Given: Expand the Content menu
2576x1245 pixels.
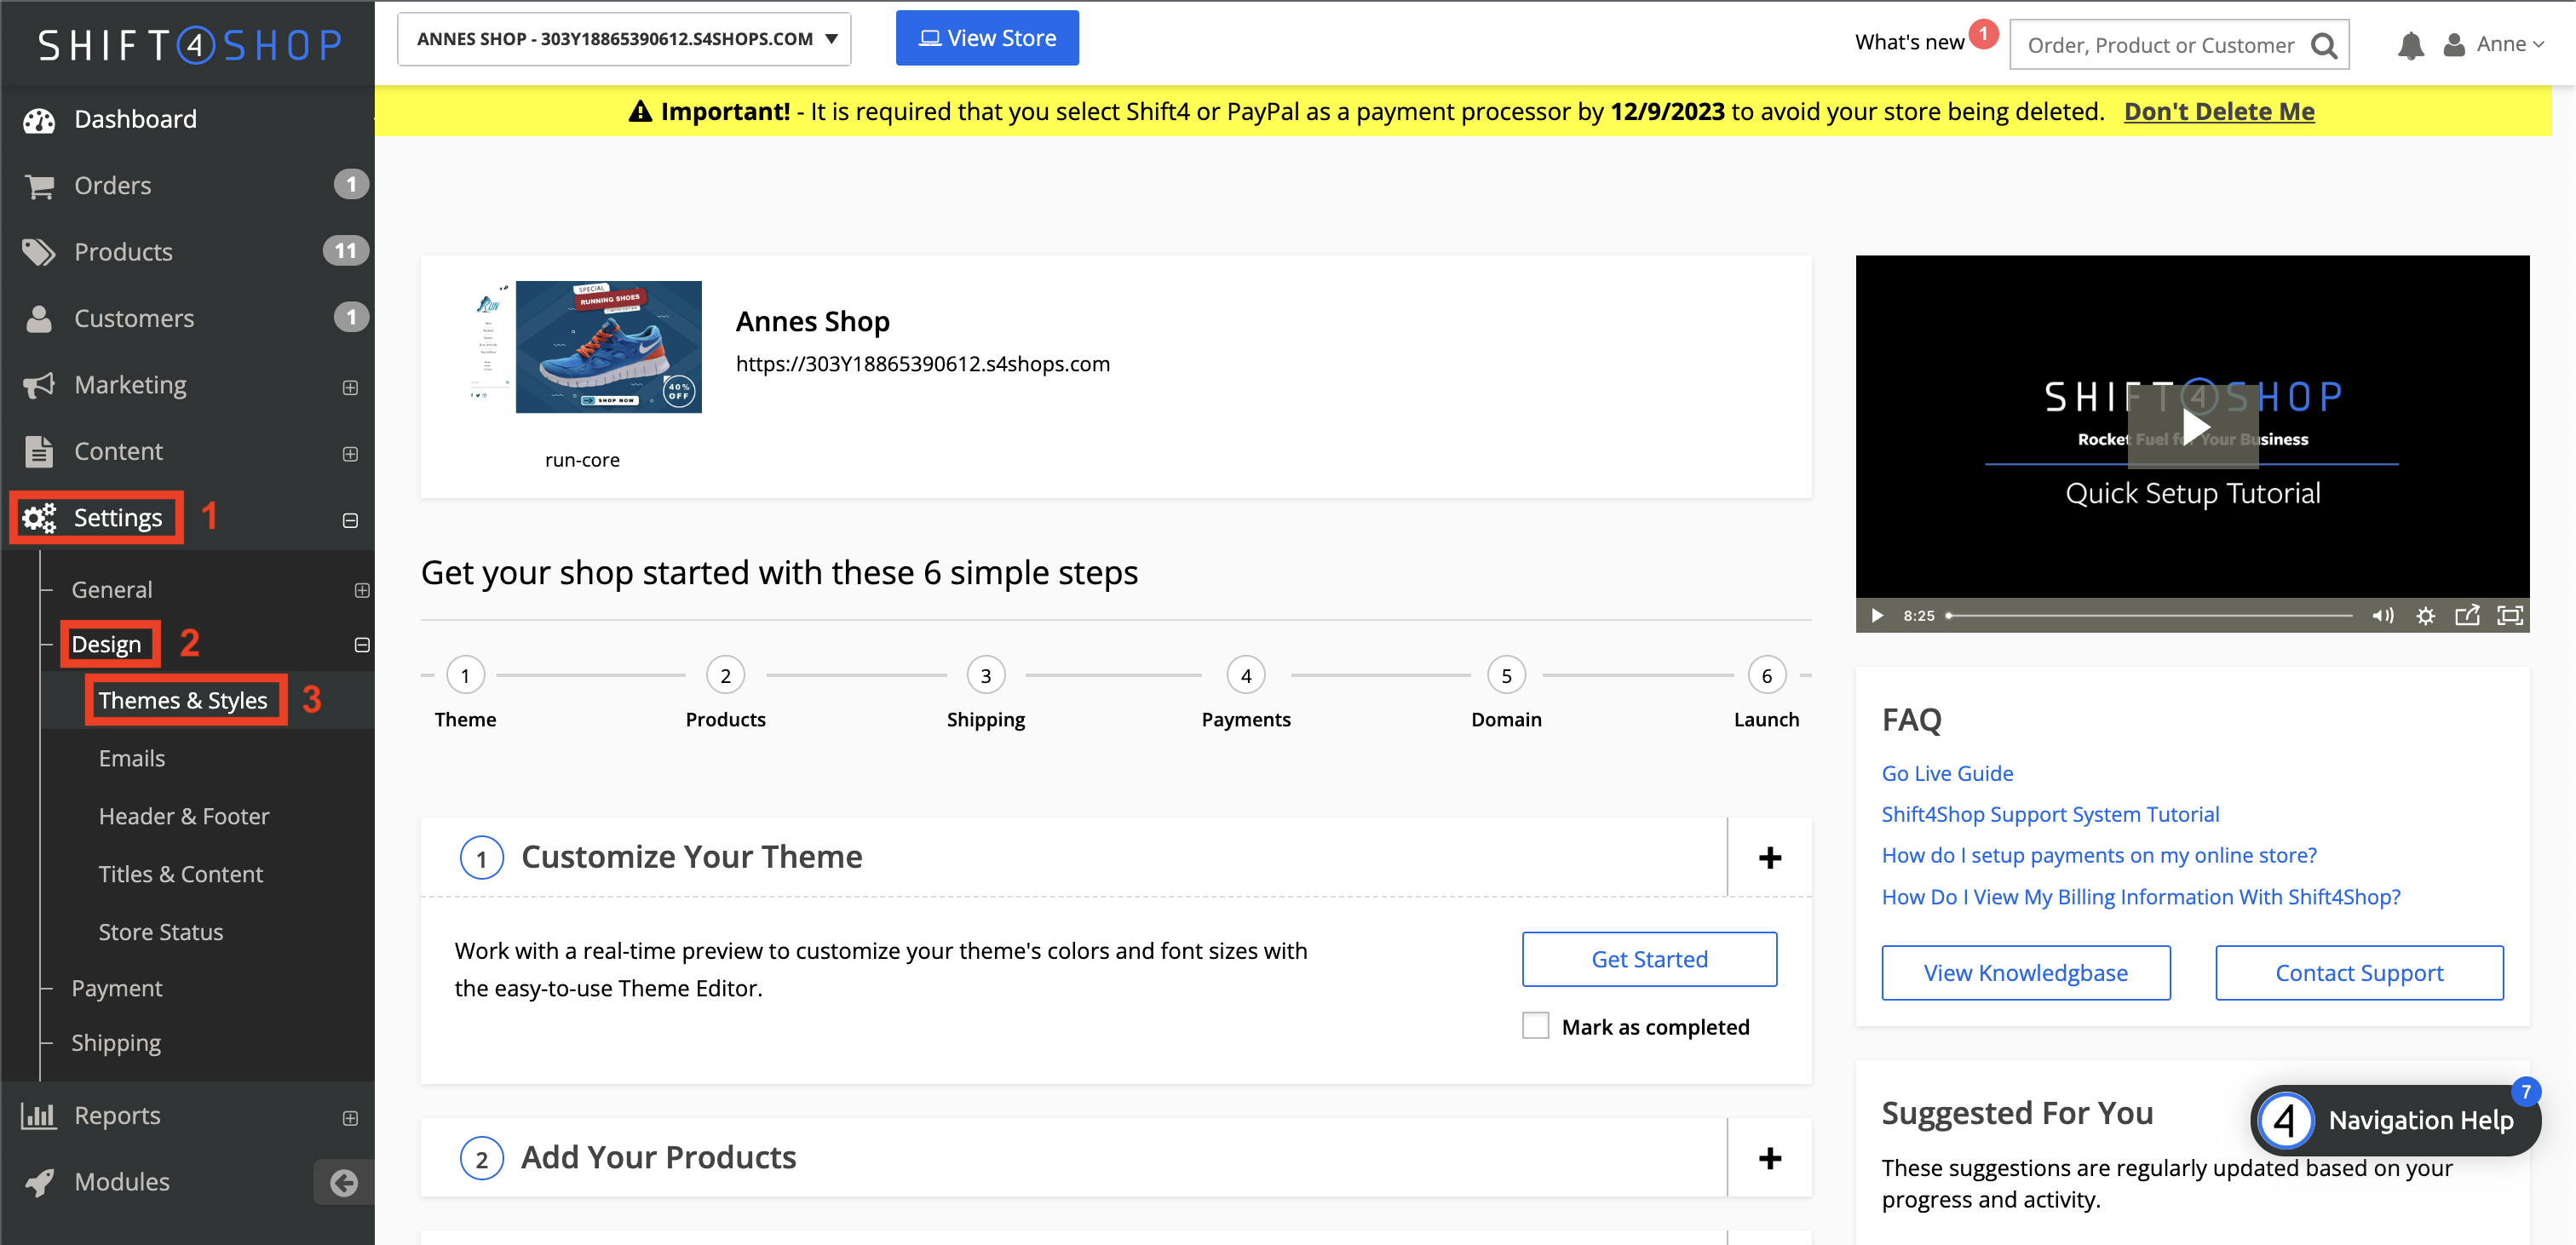Looking at the screenshot, I should [350, 454].
